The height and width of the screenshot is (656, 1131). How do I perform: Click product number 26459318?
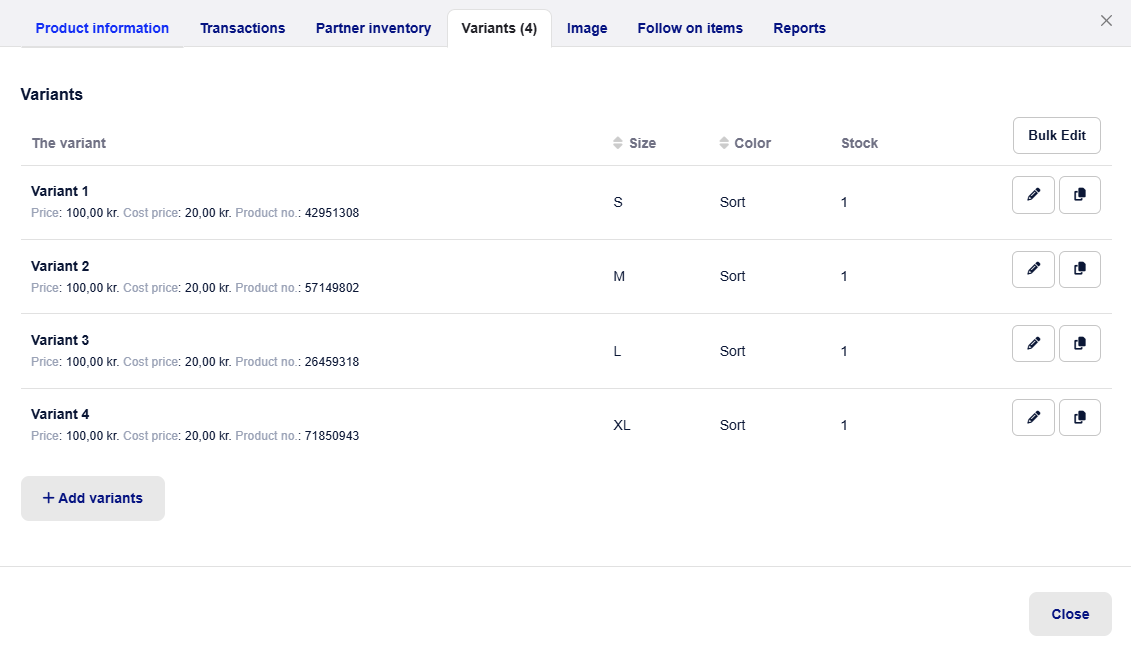click(x=332, y=362)
